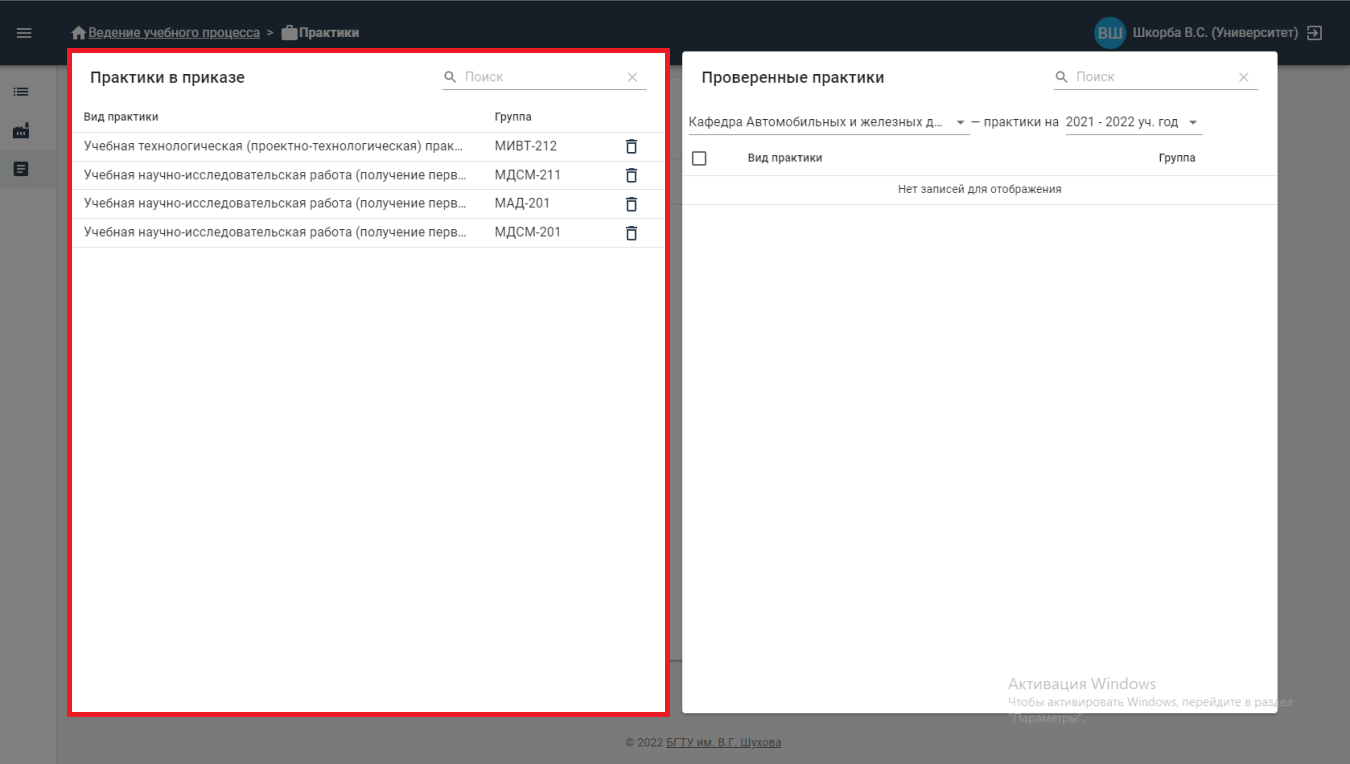This screenshot has width=1350, height=764.
Task: Click Нет записей для отображения message
Action: pyautogui.click(x=980, y=189)
